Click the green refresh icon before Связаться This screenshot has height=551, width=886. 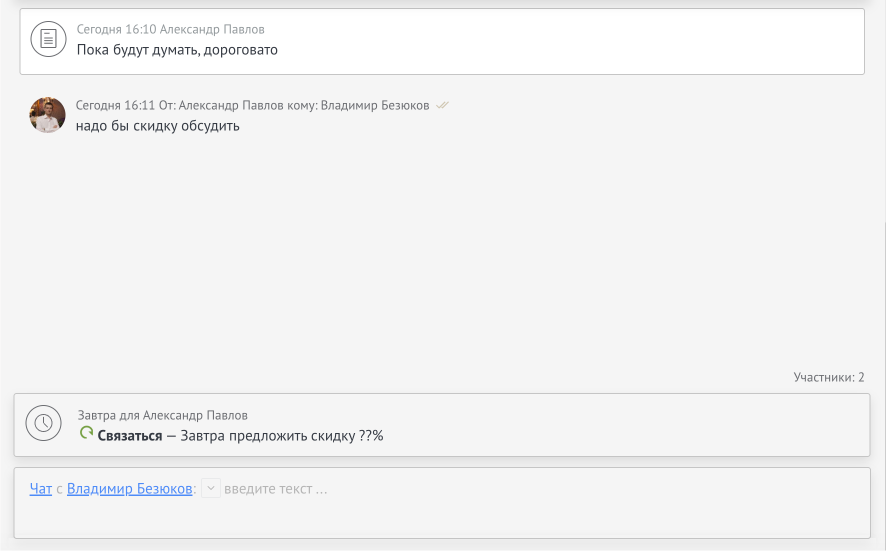tap(86, 434)
